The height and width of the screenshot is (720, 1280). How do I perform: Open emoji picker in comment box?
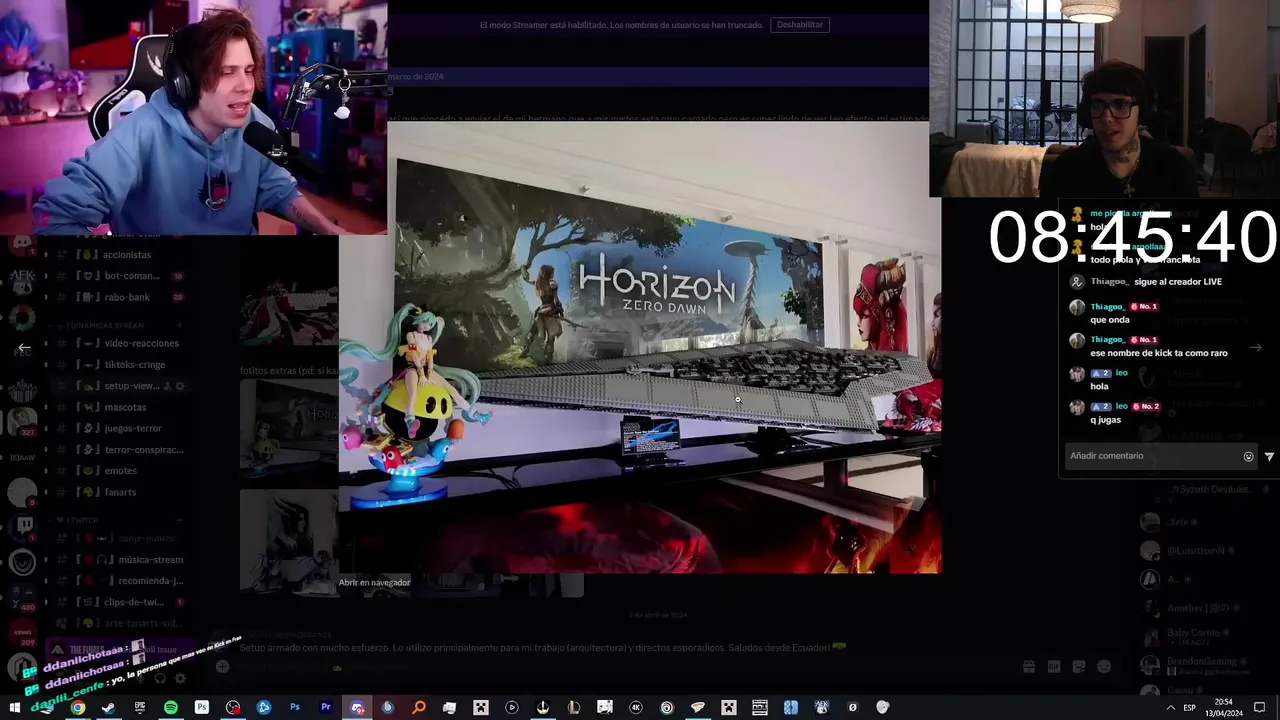(x=1248, y=456)
